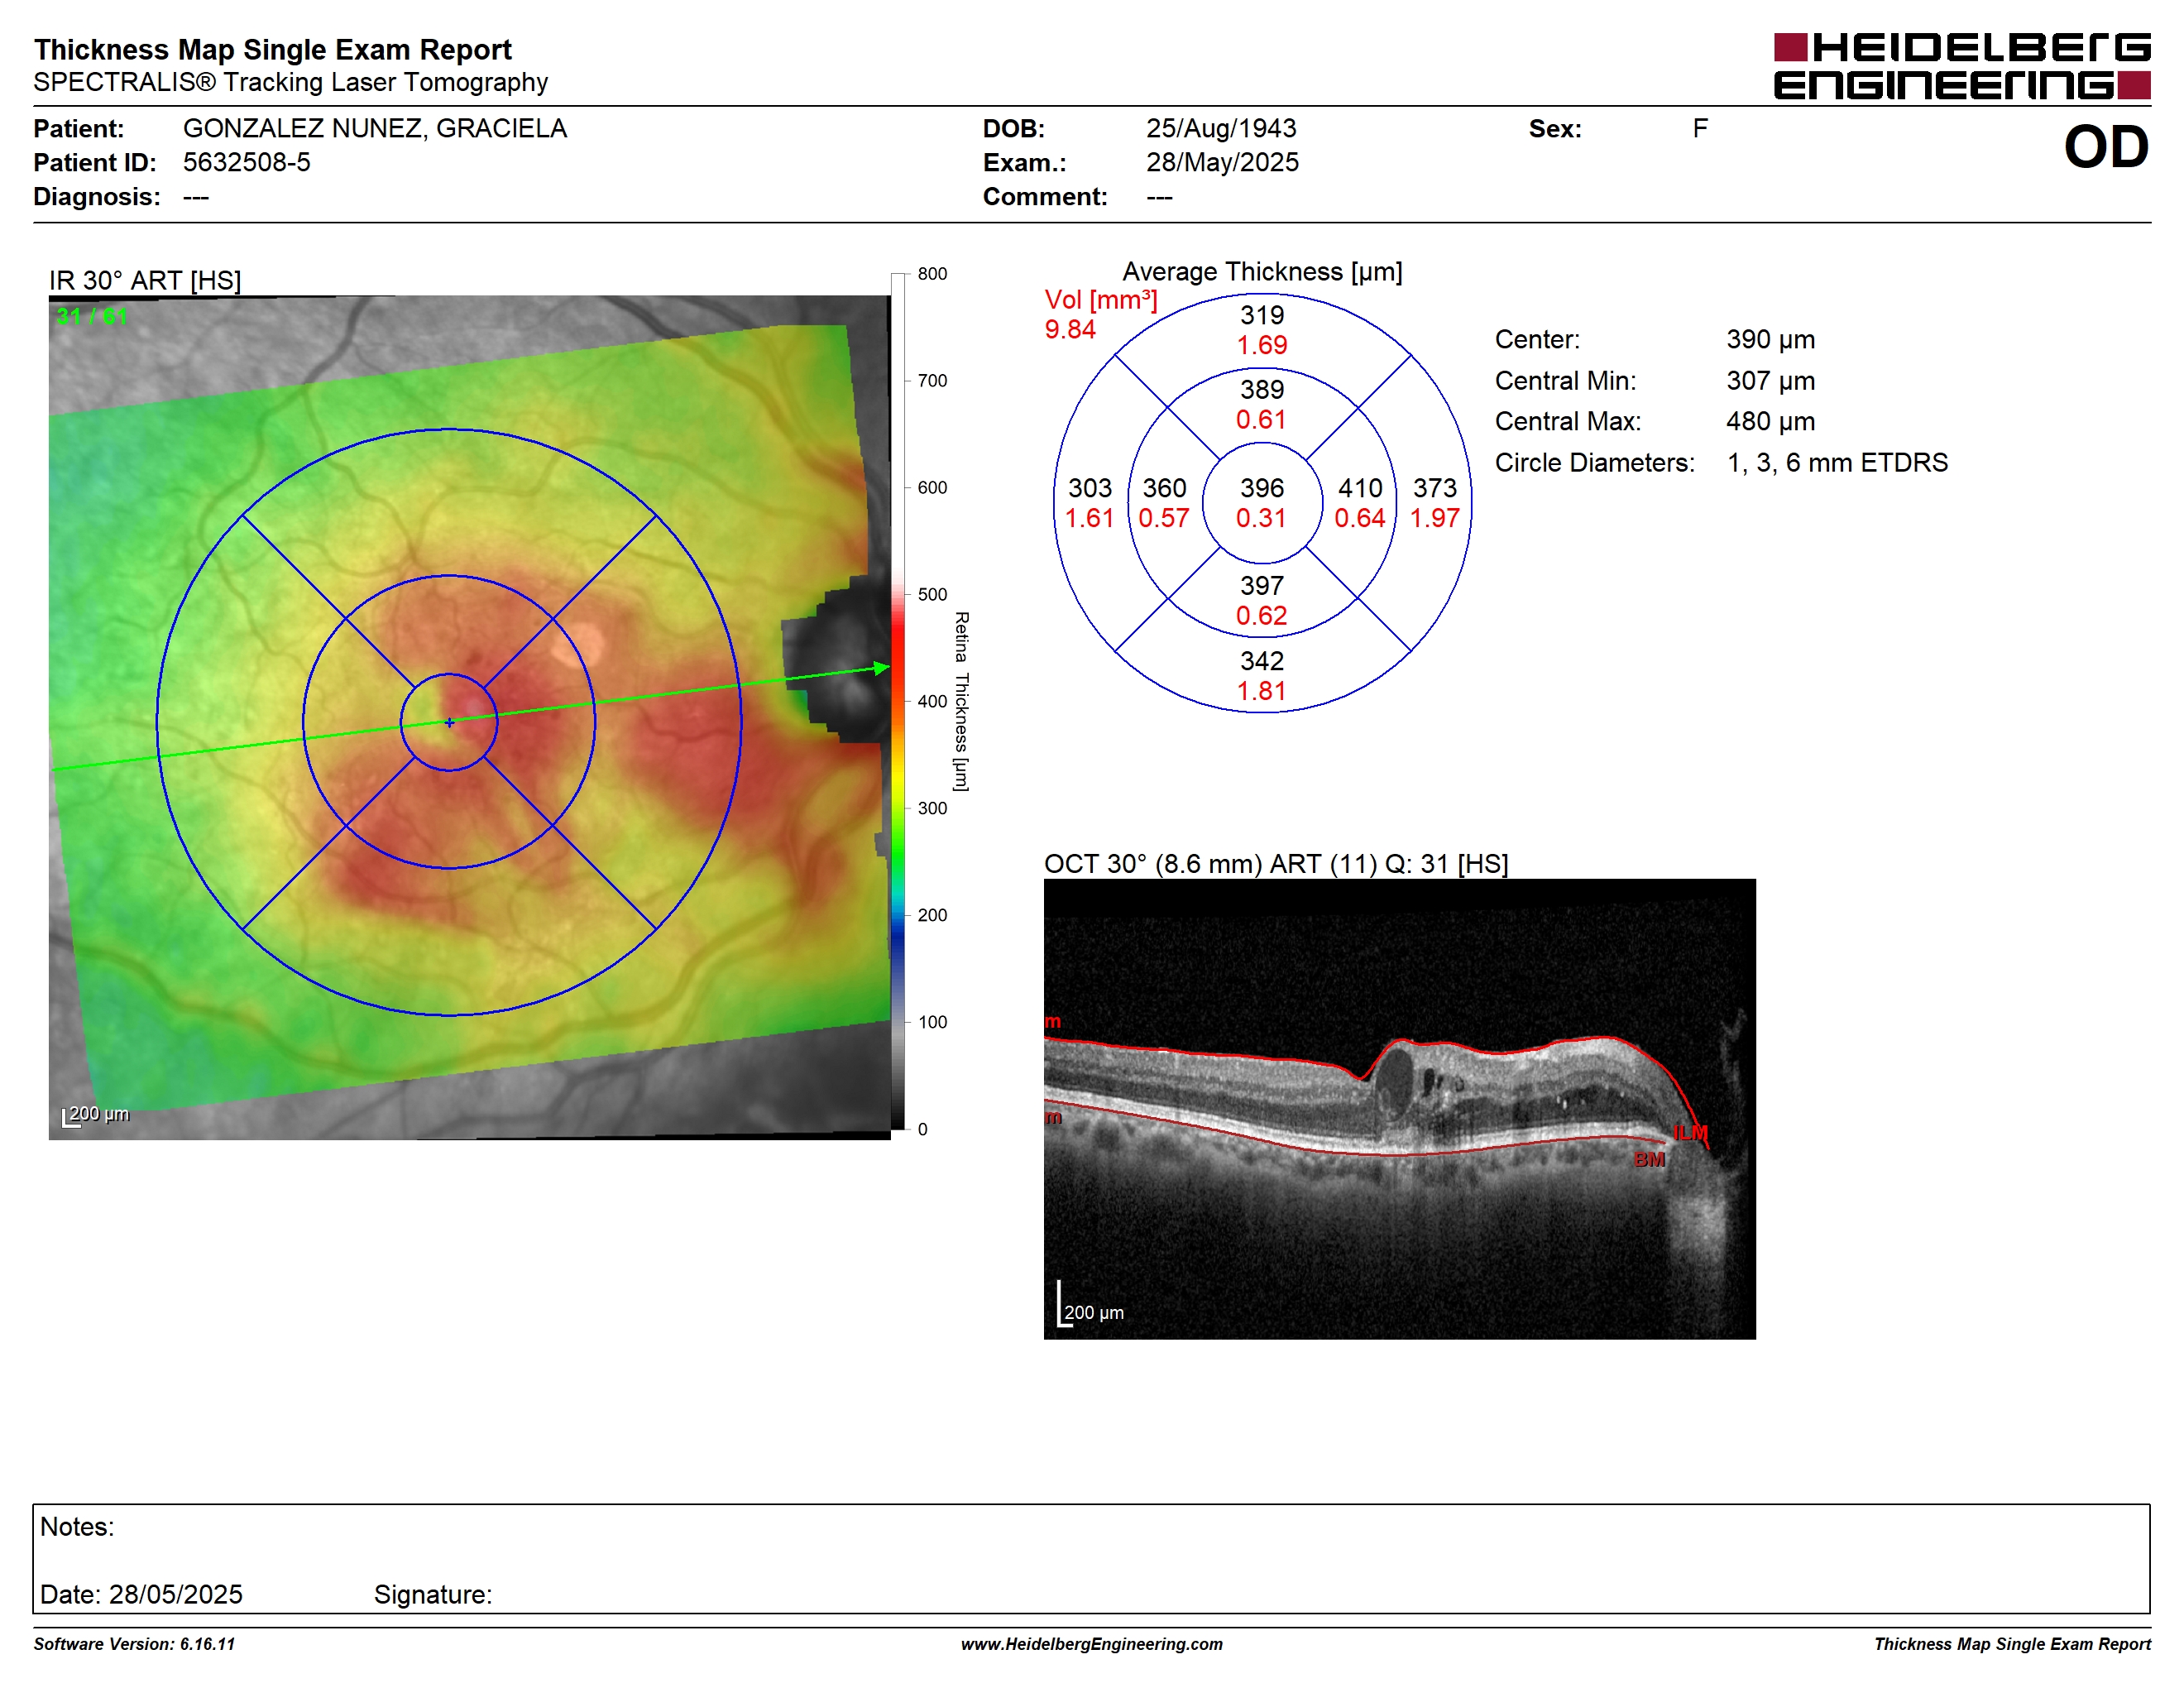Click the Heidelberg Engineering logo
The width and height of the screenshot is (2184, 1688).
[1961, 66]
